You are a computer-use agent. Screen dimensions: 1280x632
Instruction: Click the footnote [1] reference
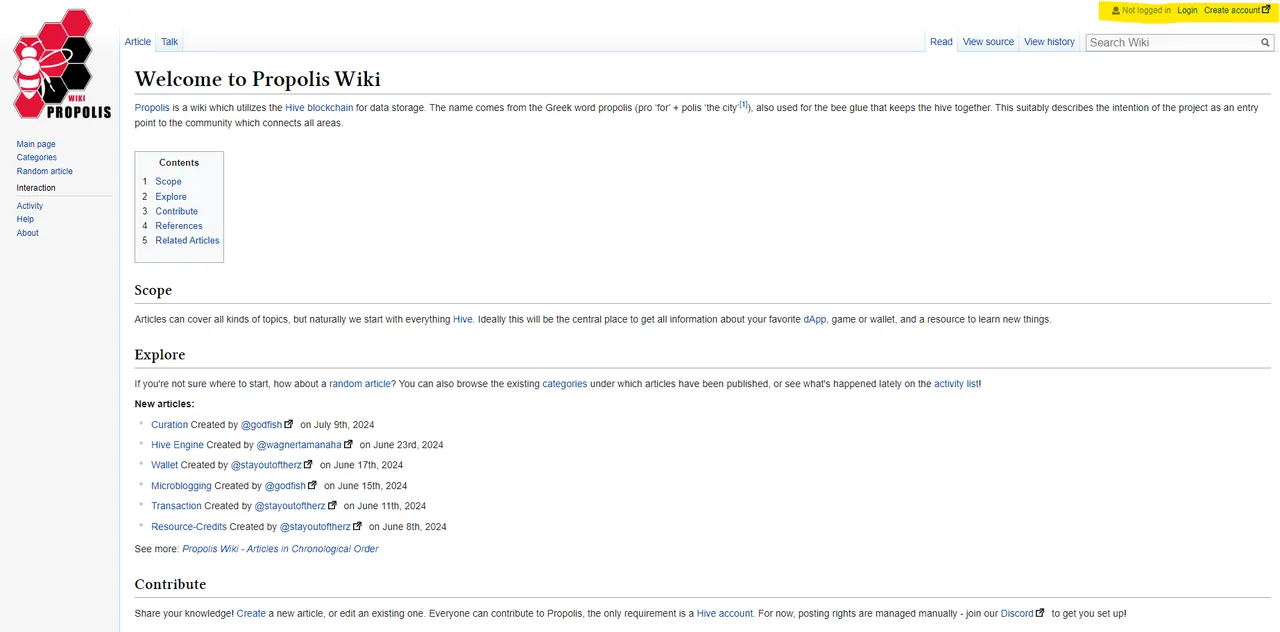(743, 105)
